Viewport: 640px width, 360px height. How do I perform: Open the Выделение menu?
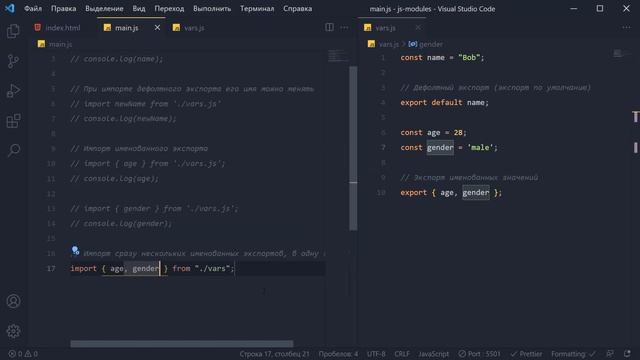pyautogui.click(x=104, y=8)
